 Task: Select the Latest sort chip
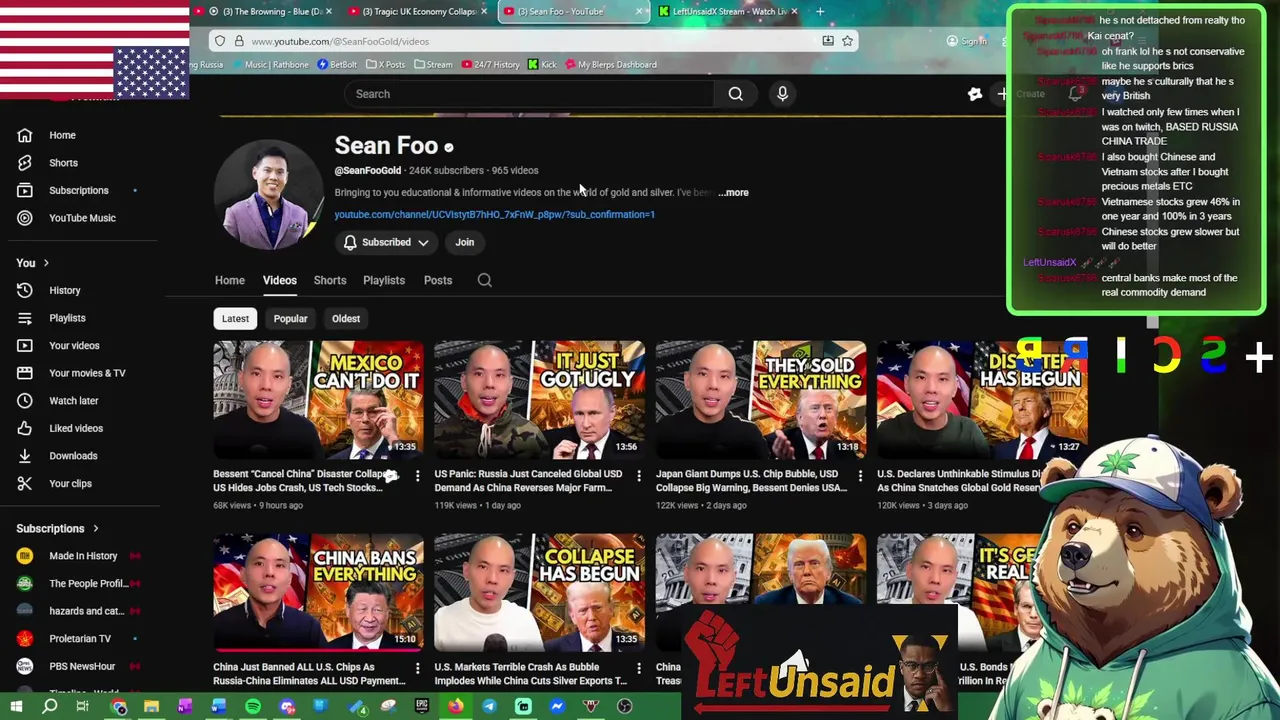(235, 318)
